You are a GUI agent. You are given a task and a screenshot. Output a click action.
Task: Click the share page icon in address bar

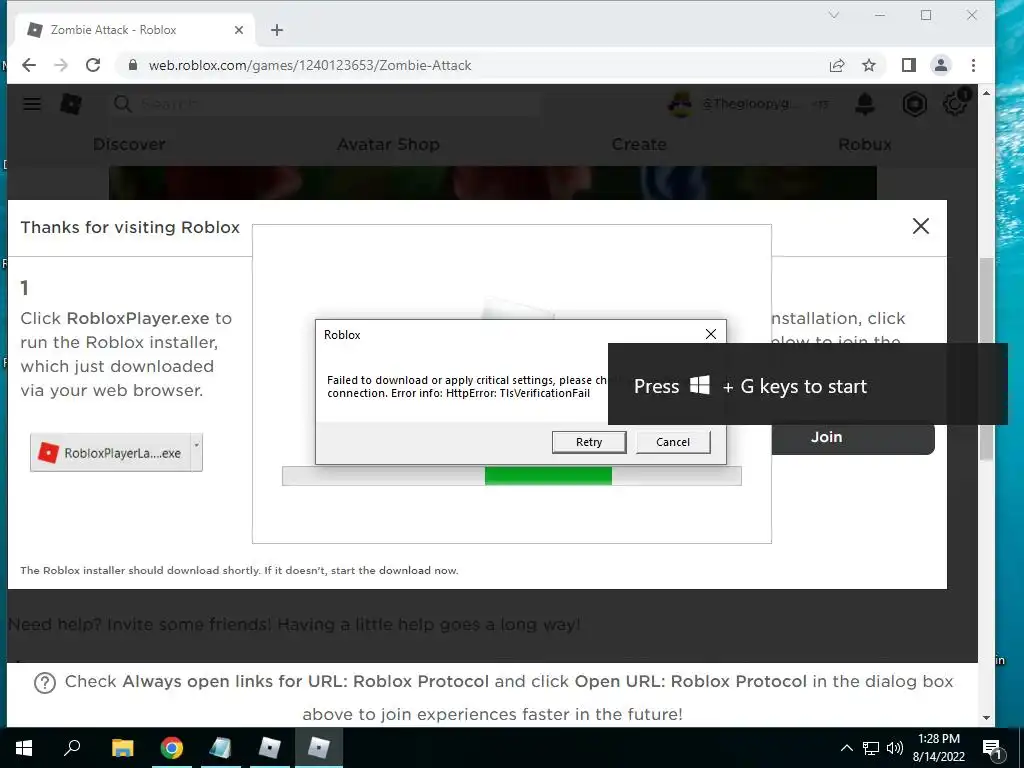click(x=837, y=65)
